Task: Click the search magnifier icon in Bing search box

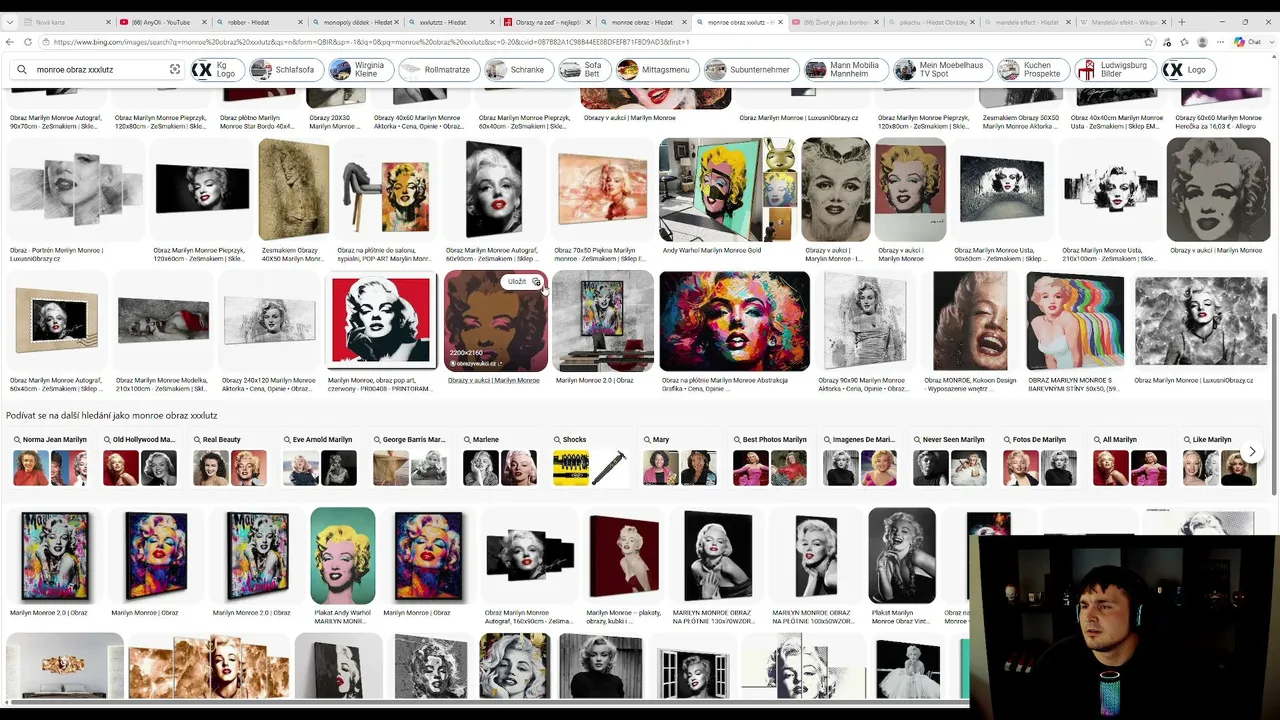Action: click(21, 70)
